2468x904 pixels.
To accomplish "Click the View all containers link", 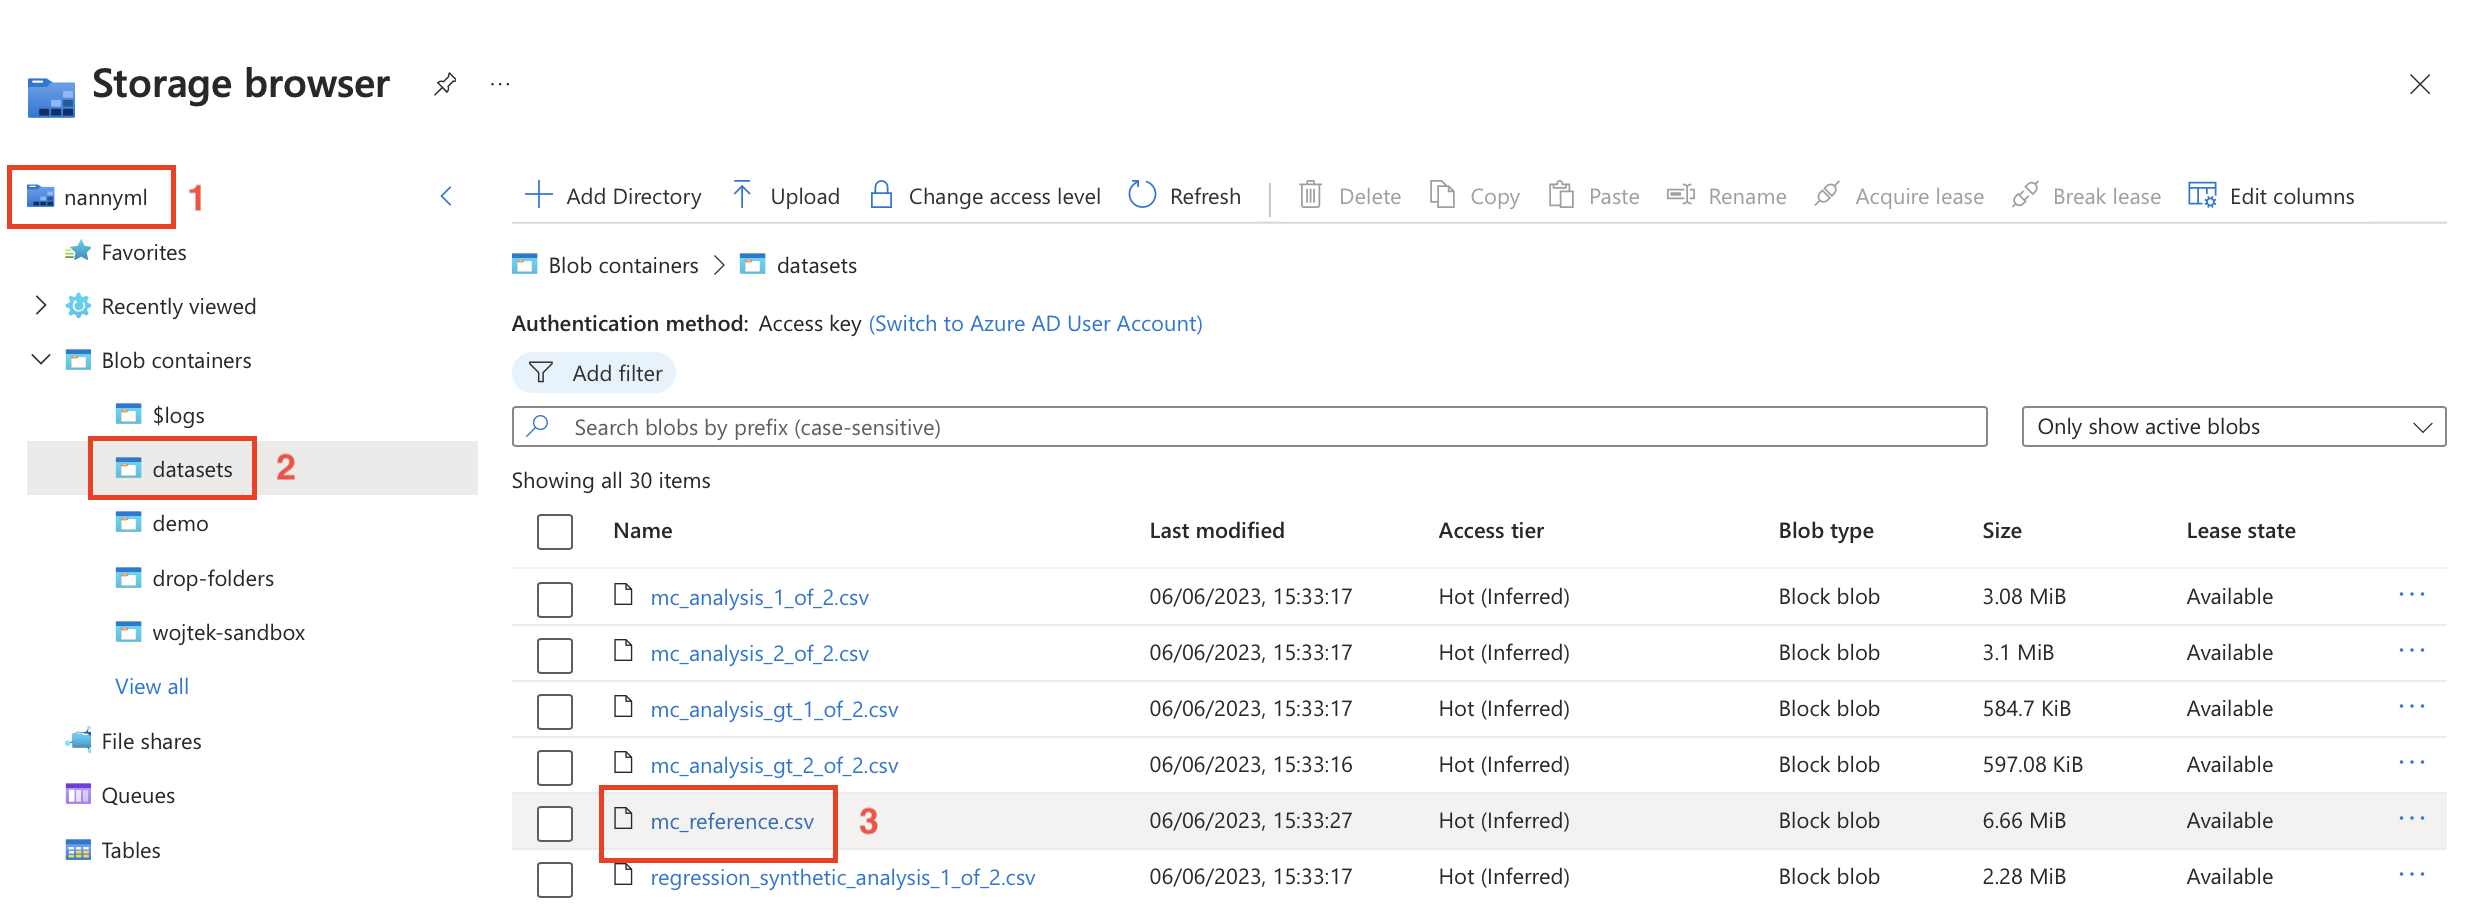I will point(152,687).
